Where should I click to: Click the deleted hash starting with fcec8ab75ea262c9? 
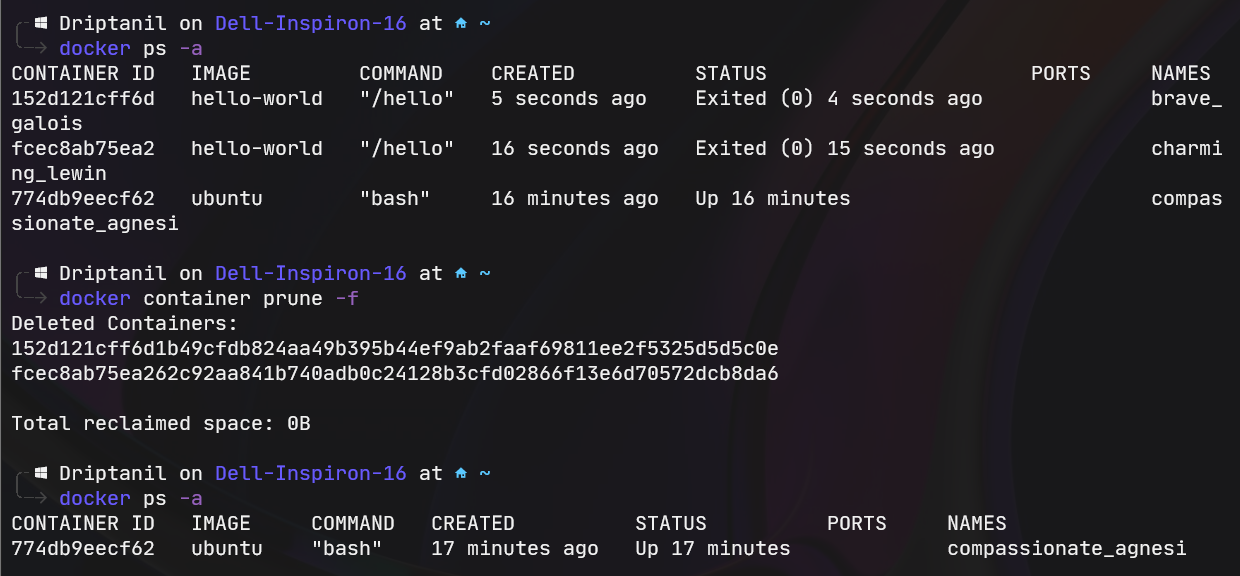point(395,373)
